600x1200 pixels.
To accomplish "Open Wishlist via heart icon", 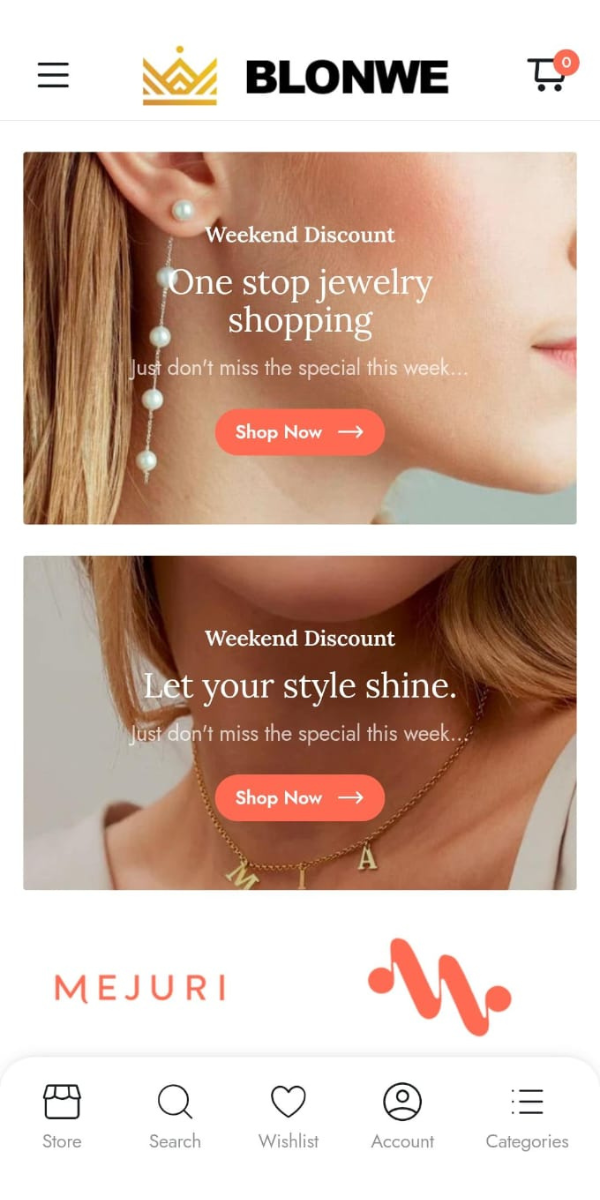I will (288, 1102).
